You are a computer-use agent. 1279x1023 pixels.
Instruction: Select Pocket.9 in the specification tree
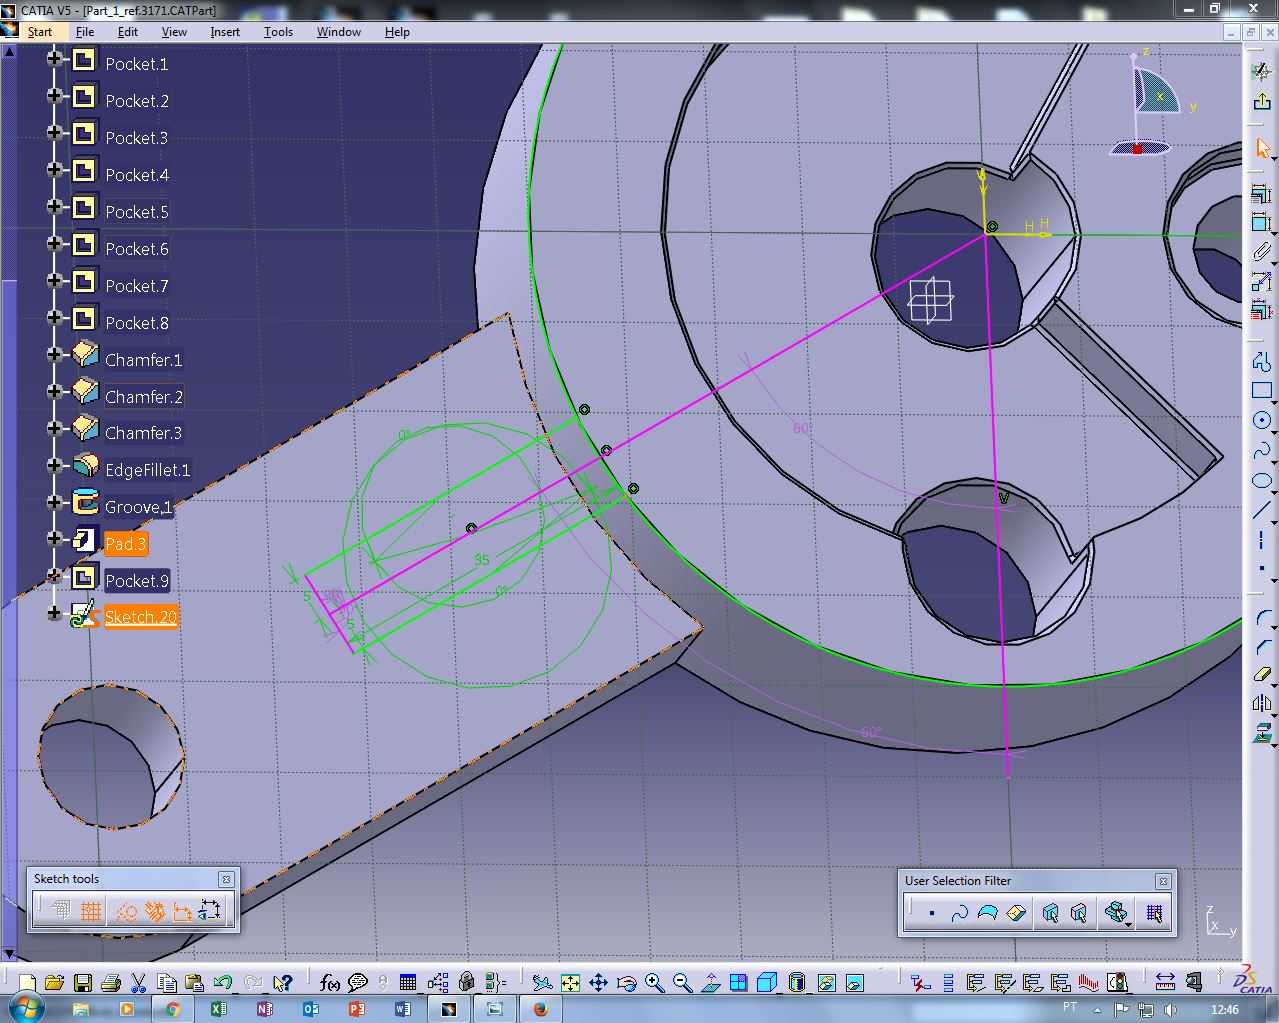(137, 581)
